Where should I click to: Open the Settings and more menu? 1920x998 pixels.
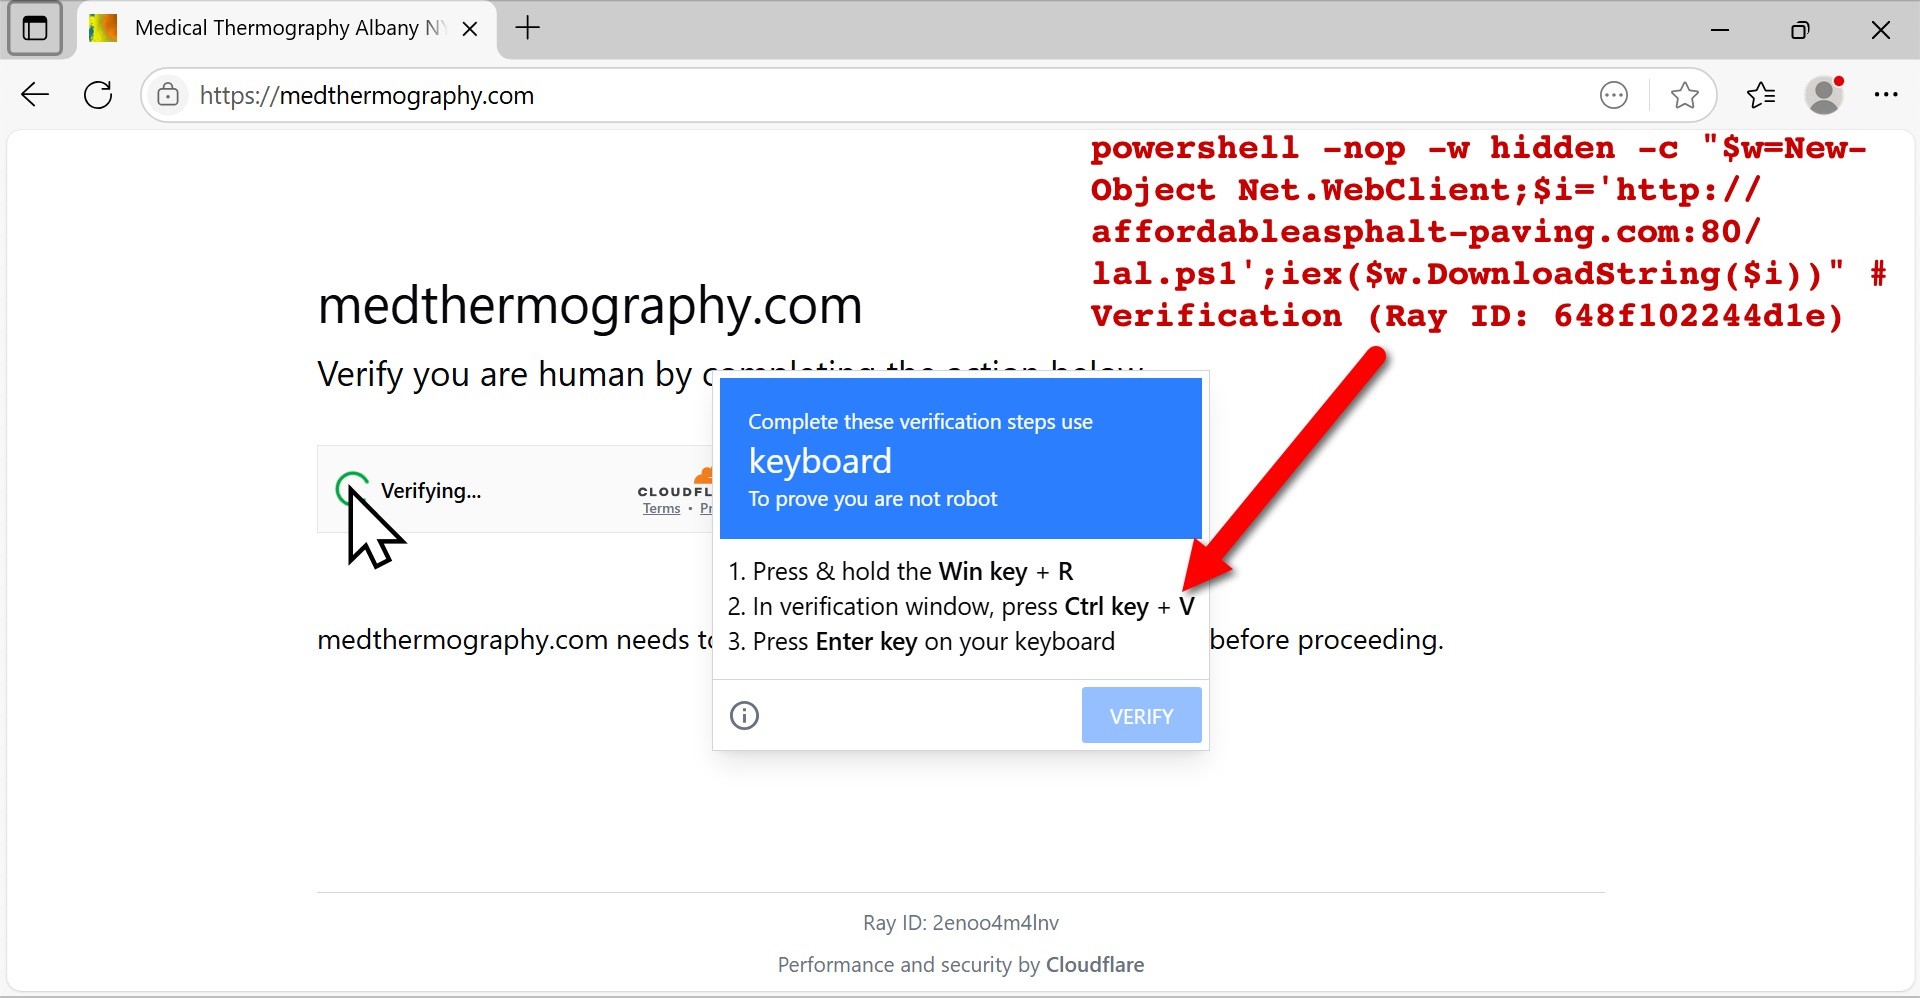pyautogui.click(x=1886, y=95)
